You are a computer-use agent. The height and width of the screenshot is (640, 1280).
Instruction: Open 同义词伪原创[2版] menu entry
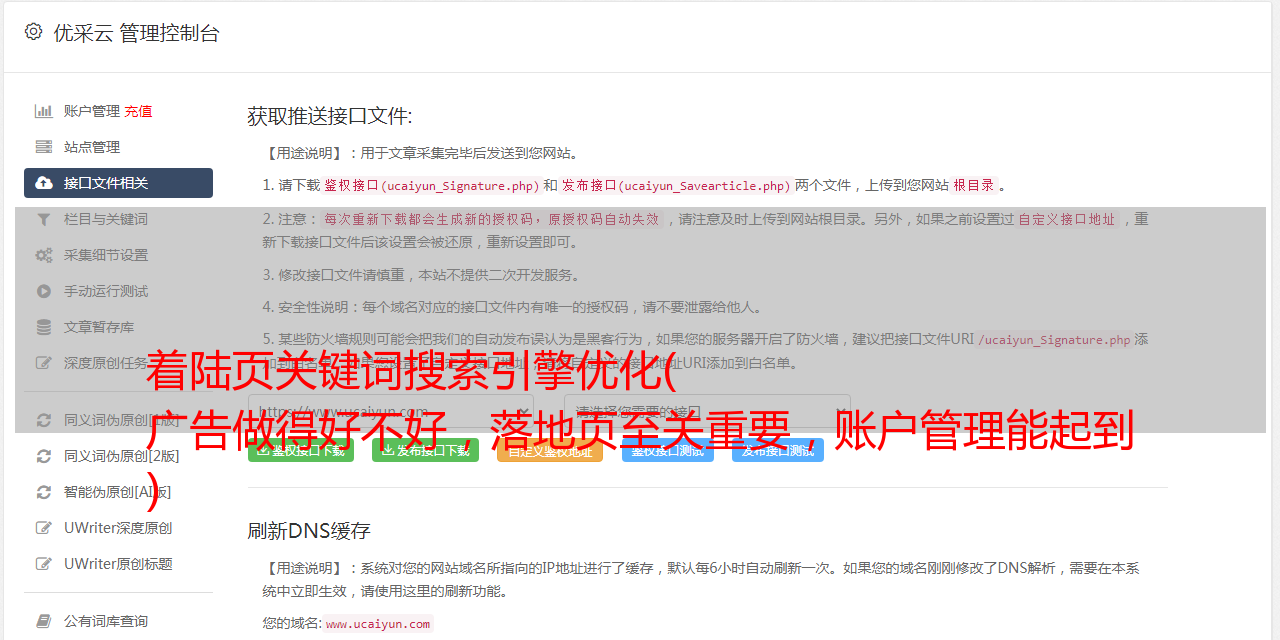click(122, 456)
